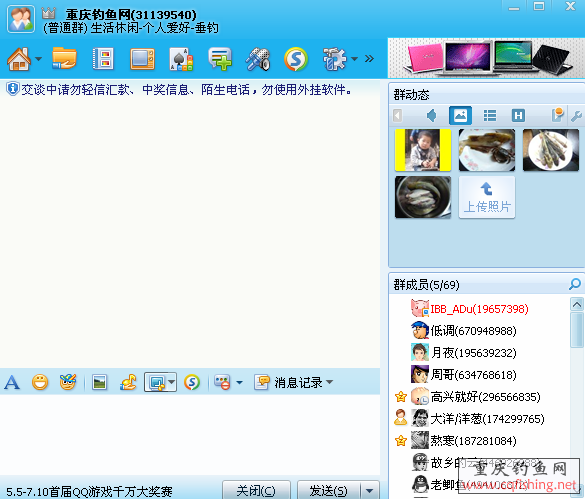Viewport: 585px width, 499px height.
Task: Open the voice tools microphone icon
Action: click(x=258, y=59)
